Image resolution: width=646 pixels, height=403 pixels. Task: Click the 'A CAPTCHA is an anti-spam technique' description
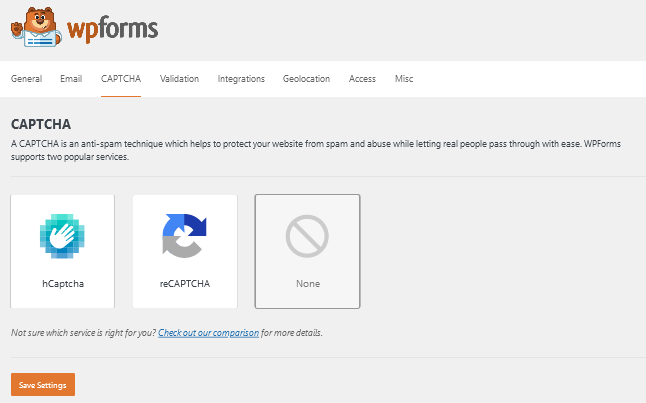pos(316,150)
